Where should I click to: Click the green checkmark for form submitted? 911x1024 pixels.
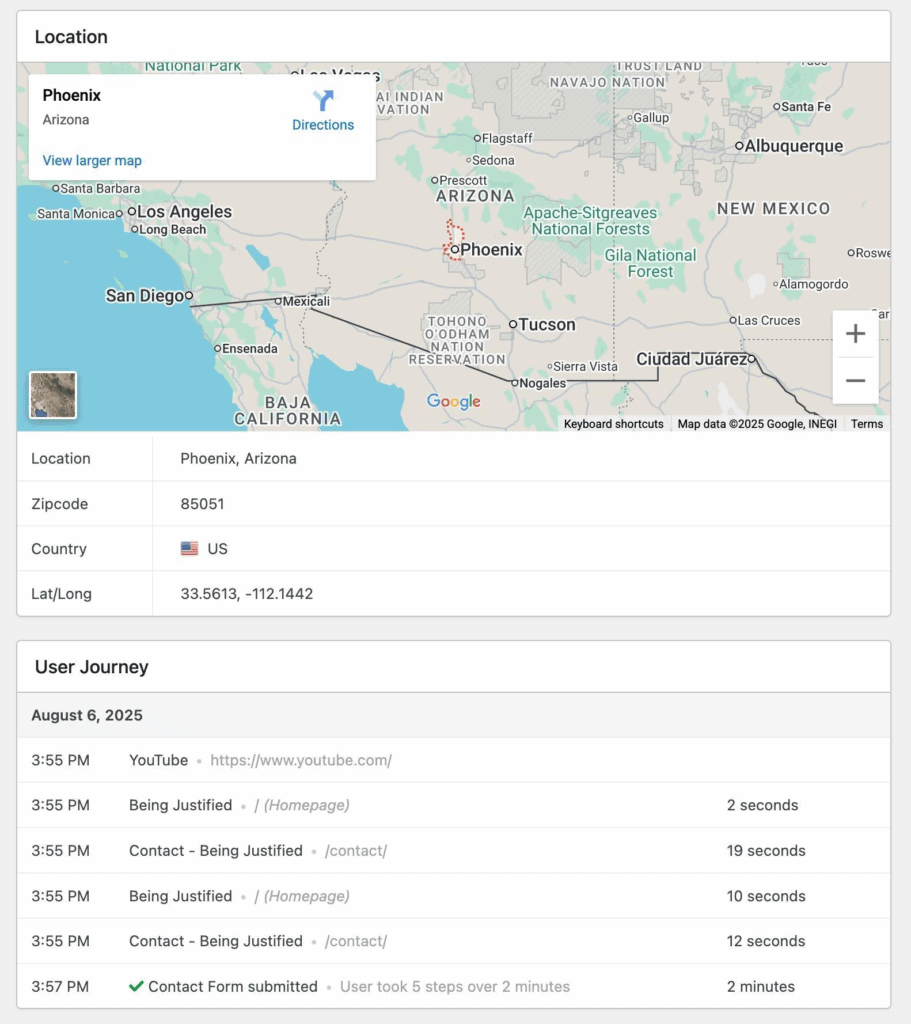136,986
